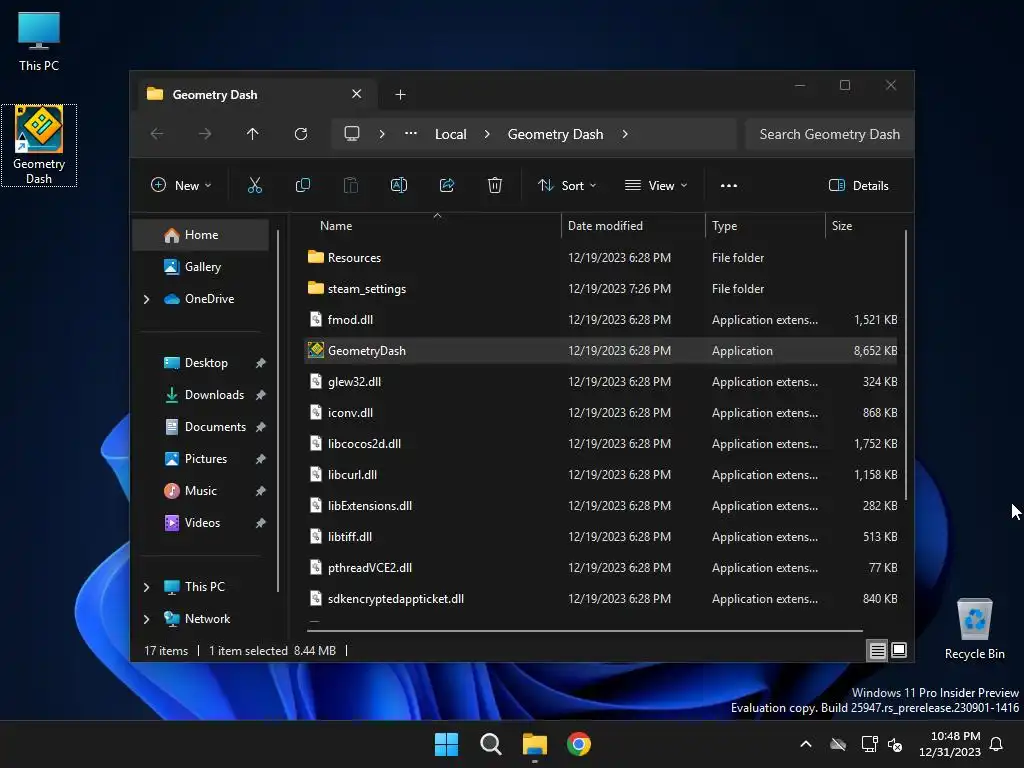Click the address bar ellipsis breadcrumb
Viewport: 1024px width, 768px height.
tap(411, 133)
